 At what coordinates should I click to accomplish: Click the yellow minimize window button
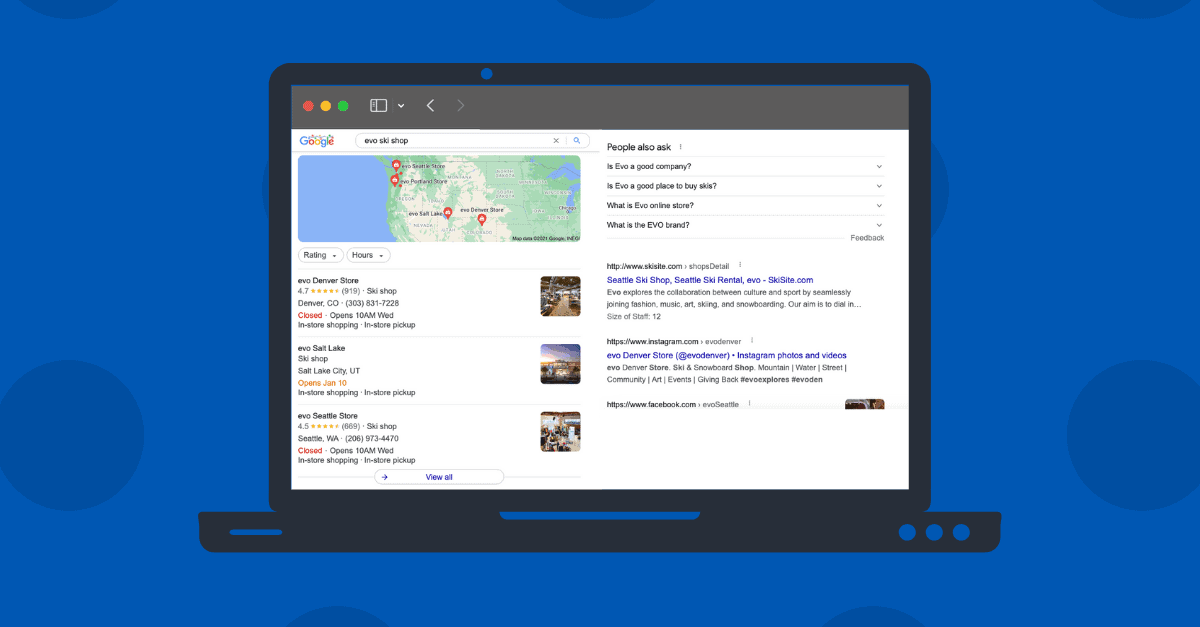325,106
